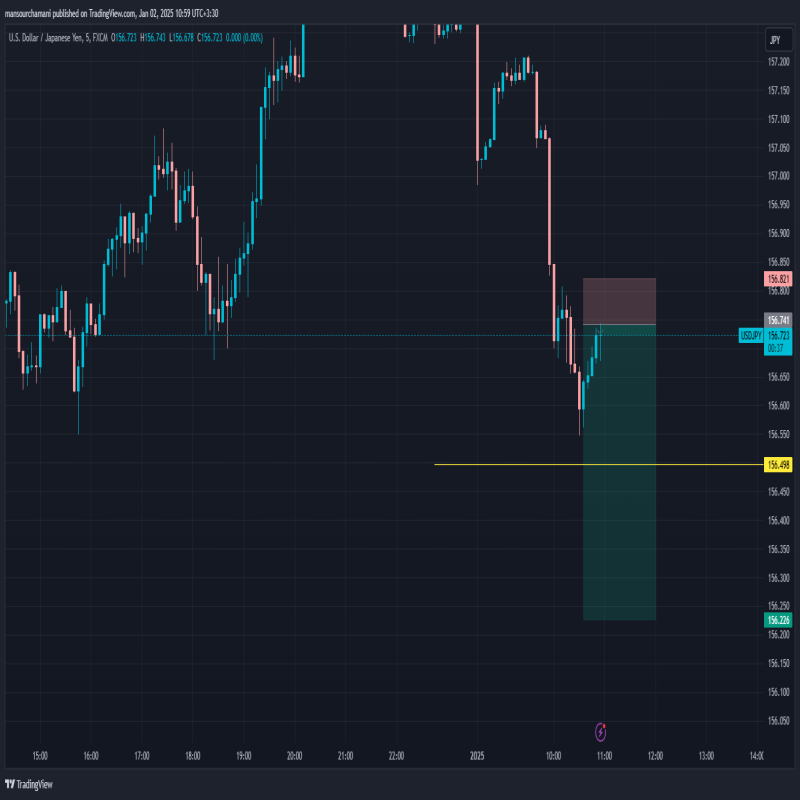Click the 15:00 label on time axis
The image size is (800, 800).
[x=39, y=755]
